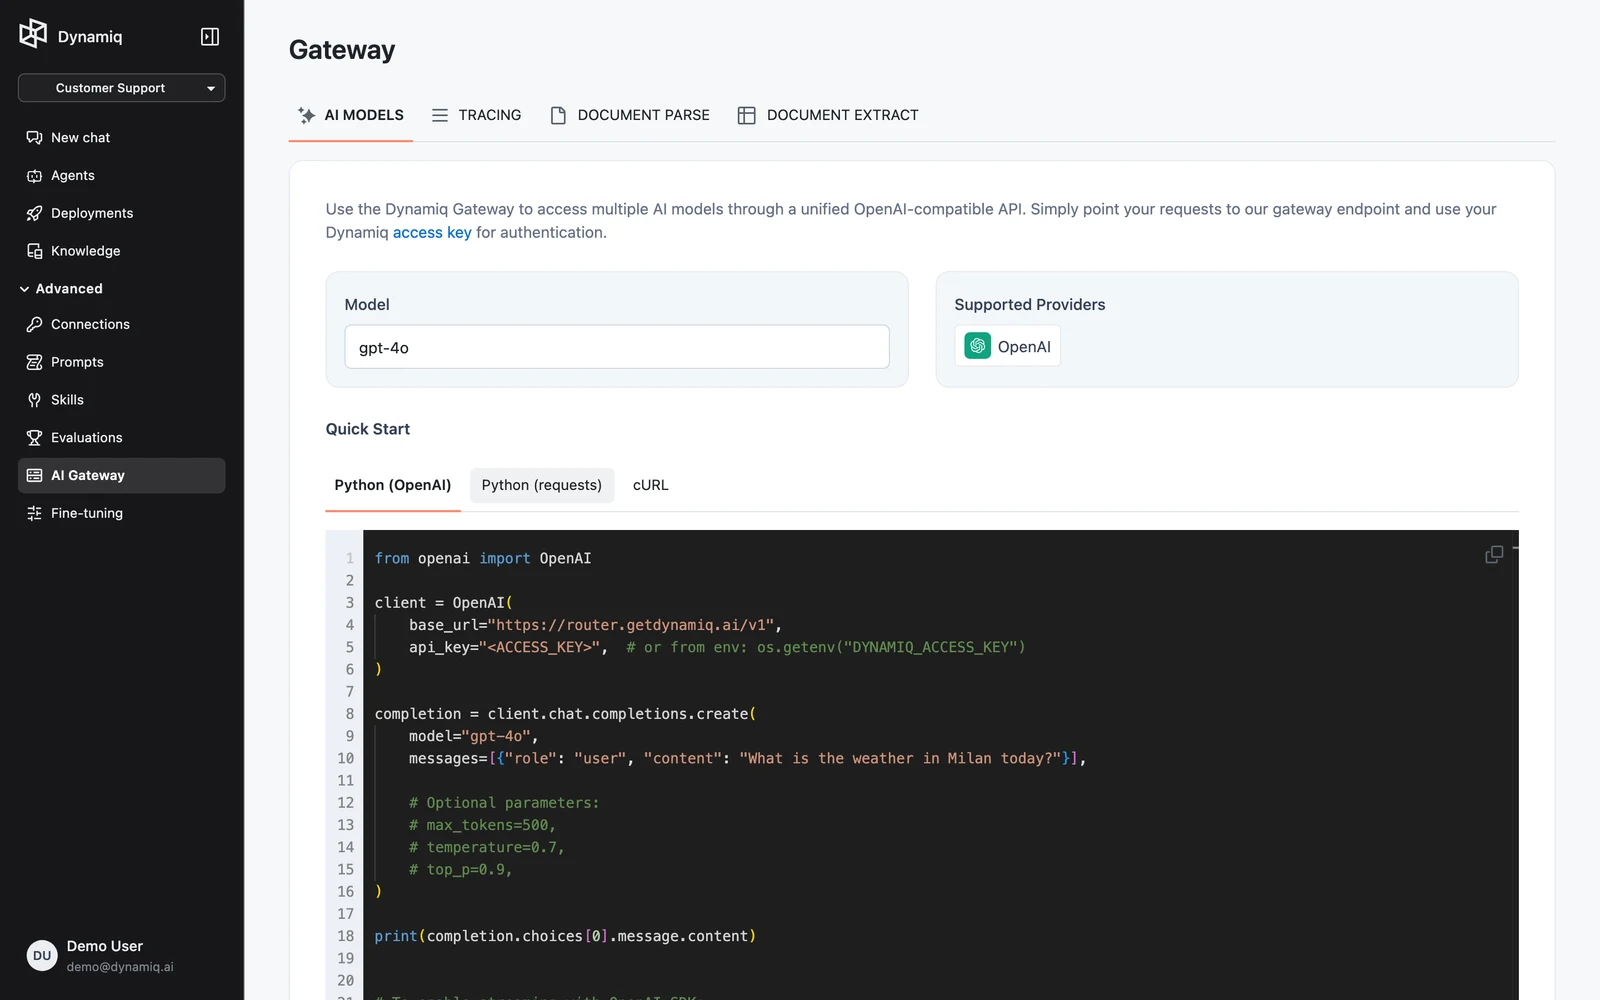This screenshot has height=1000, width=1600.
Task: Click the "# temperature=0.7," comment line
Action: (487, 847)
